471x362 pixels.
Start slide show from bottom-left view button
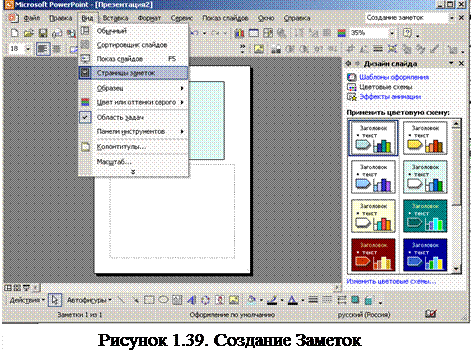[26, 288]
